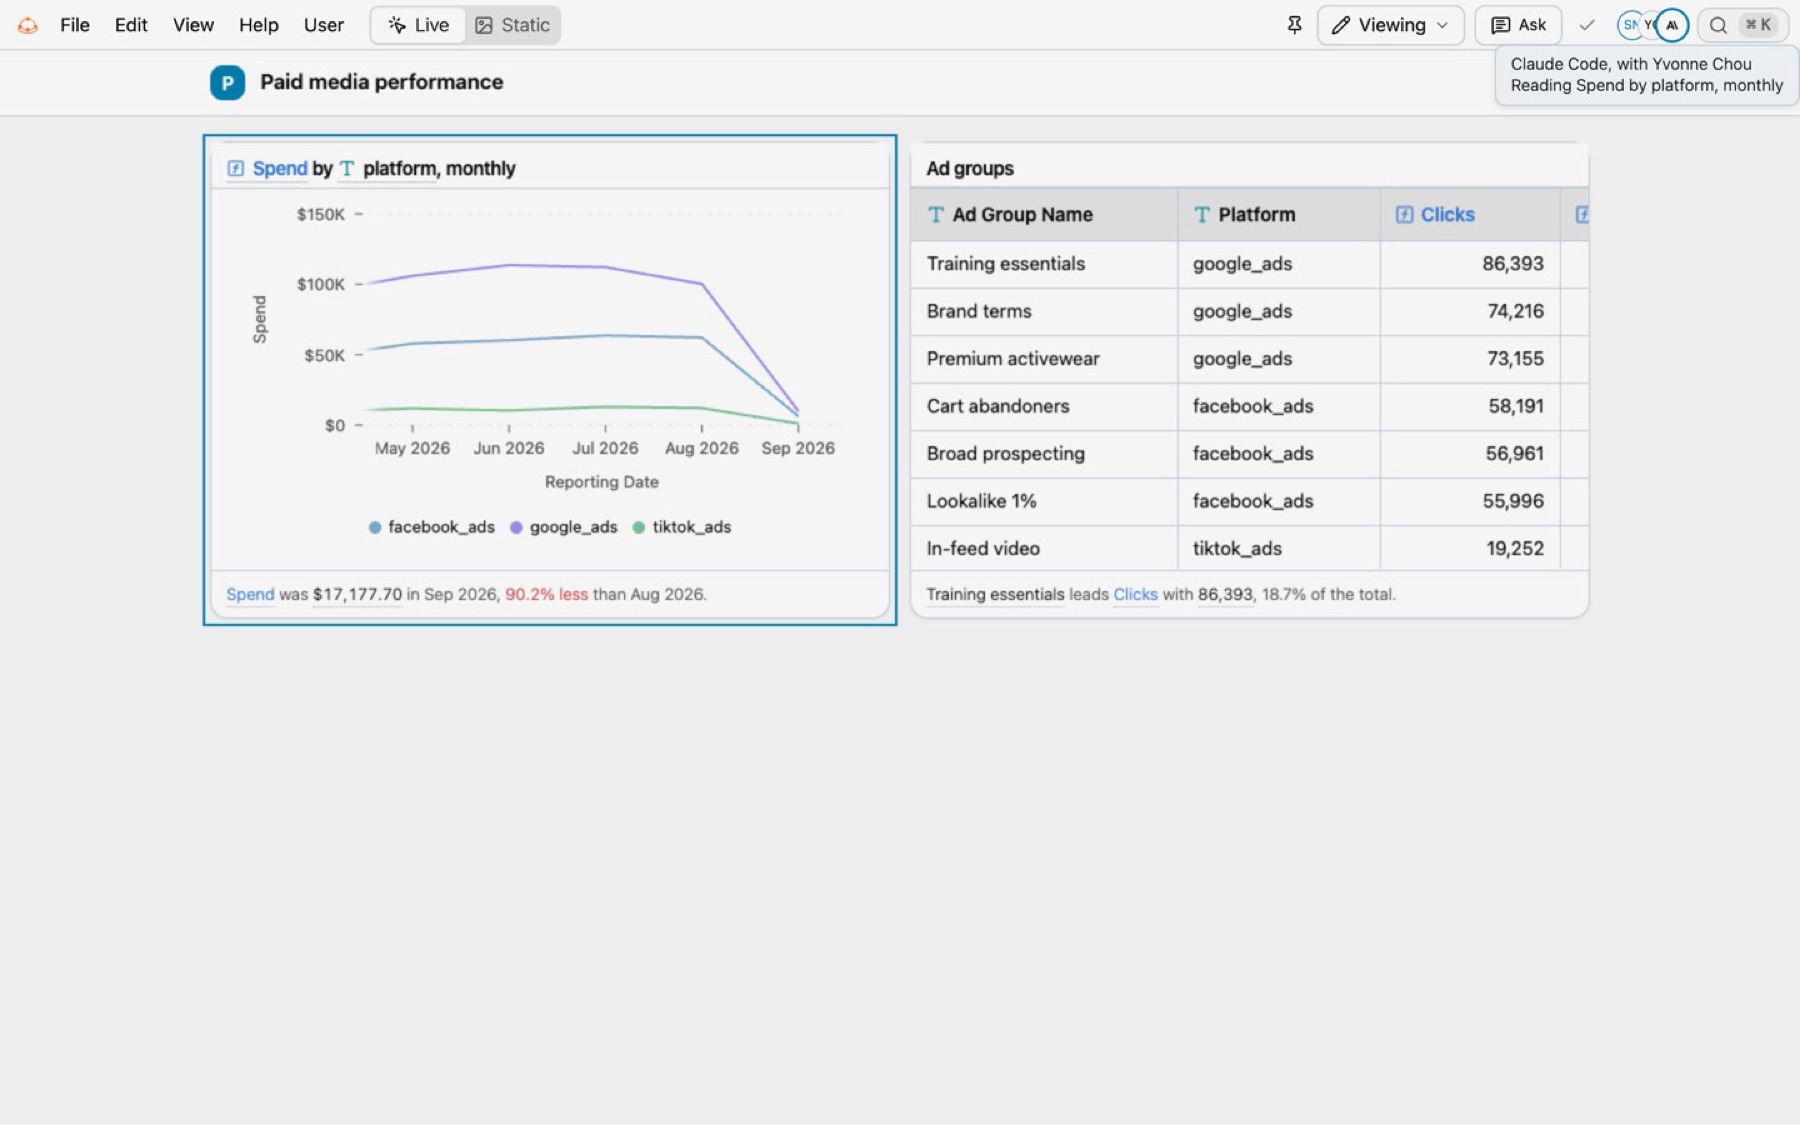Click the SN collaborator avatar
This screenshot has height=1125, width=1800.
pyautogui.click(x=1629, y=25)
